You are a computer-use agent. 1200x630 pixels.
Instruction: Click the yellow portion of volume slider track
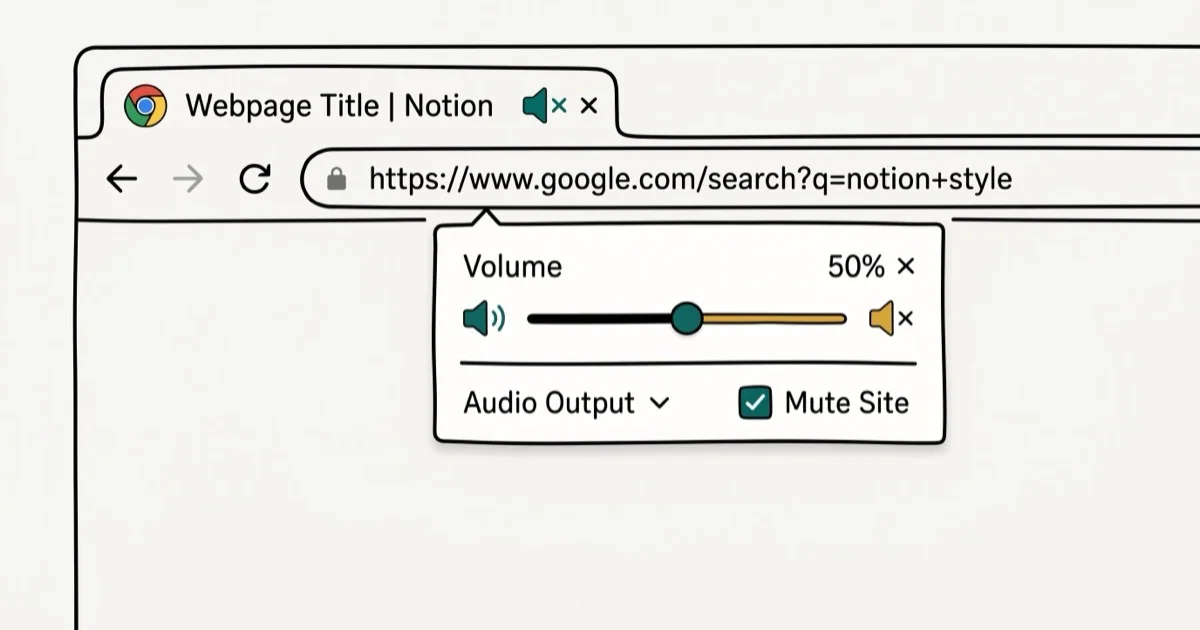[774, 319]
